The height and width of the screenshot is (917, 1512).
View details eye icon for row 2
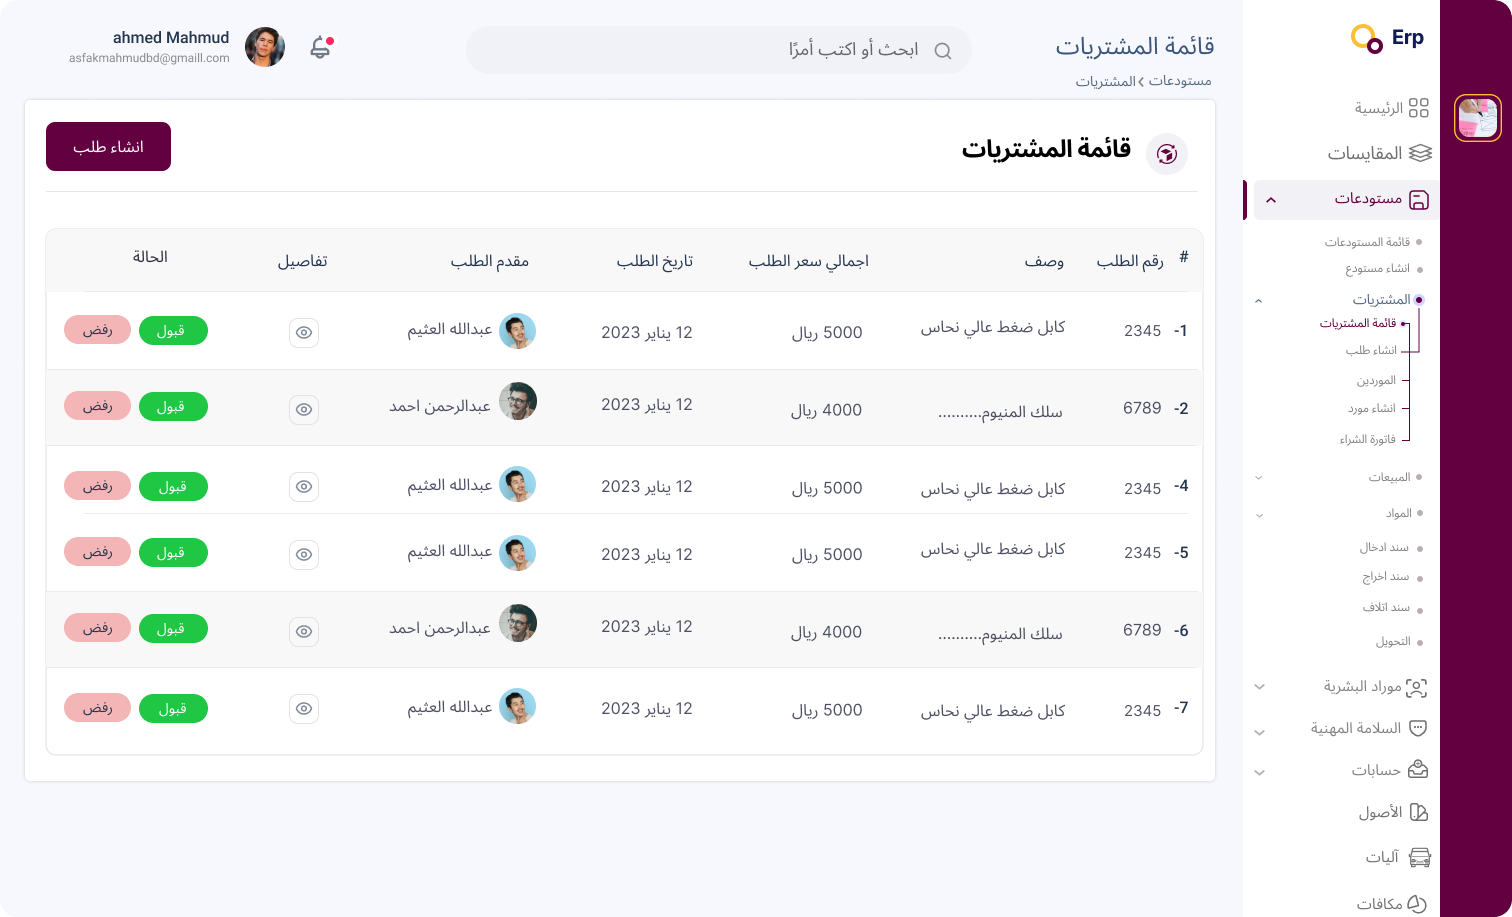point(304,409)
